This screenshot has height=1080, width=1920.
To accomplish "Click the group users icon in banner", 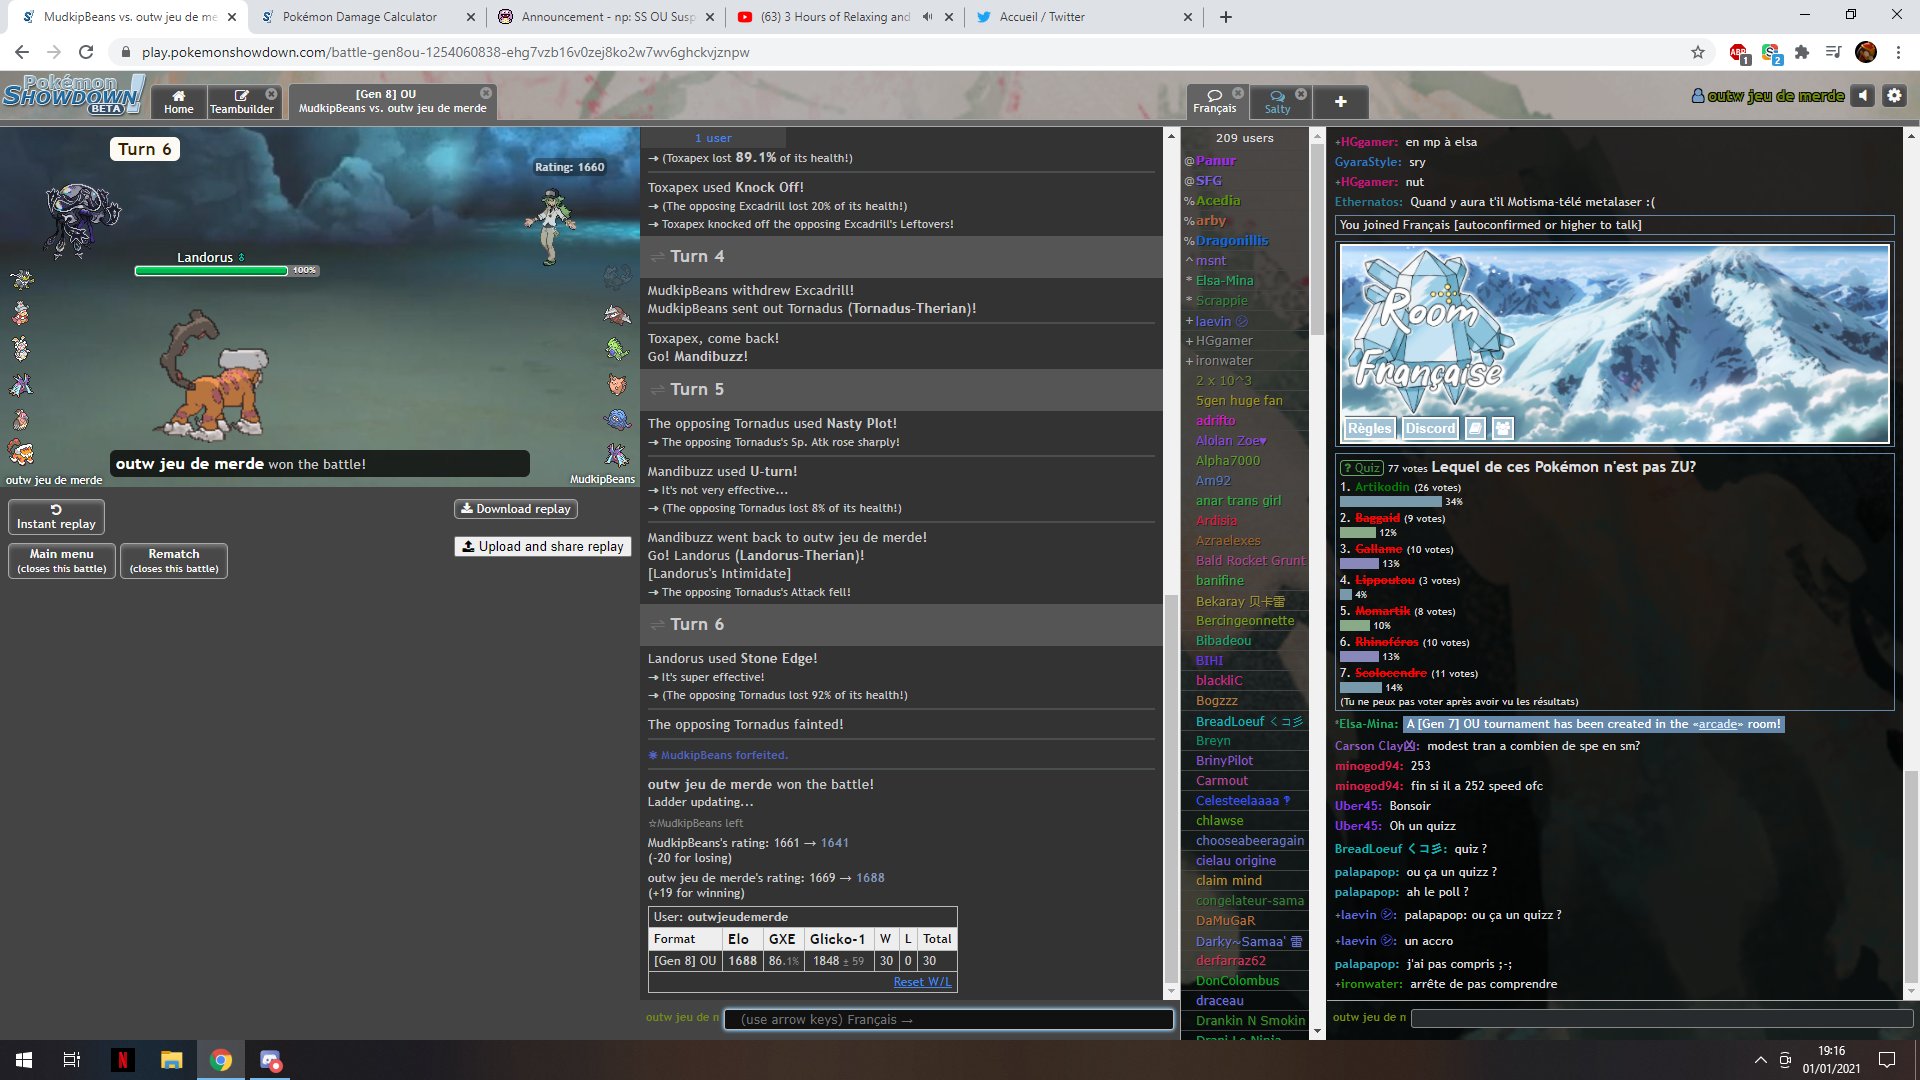I will (1502, 428).
